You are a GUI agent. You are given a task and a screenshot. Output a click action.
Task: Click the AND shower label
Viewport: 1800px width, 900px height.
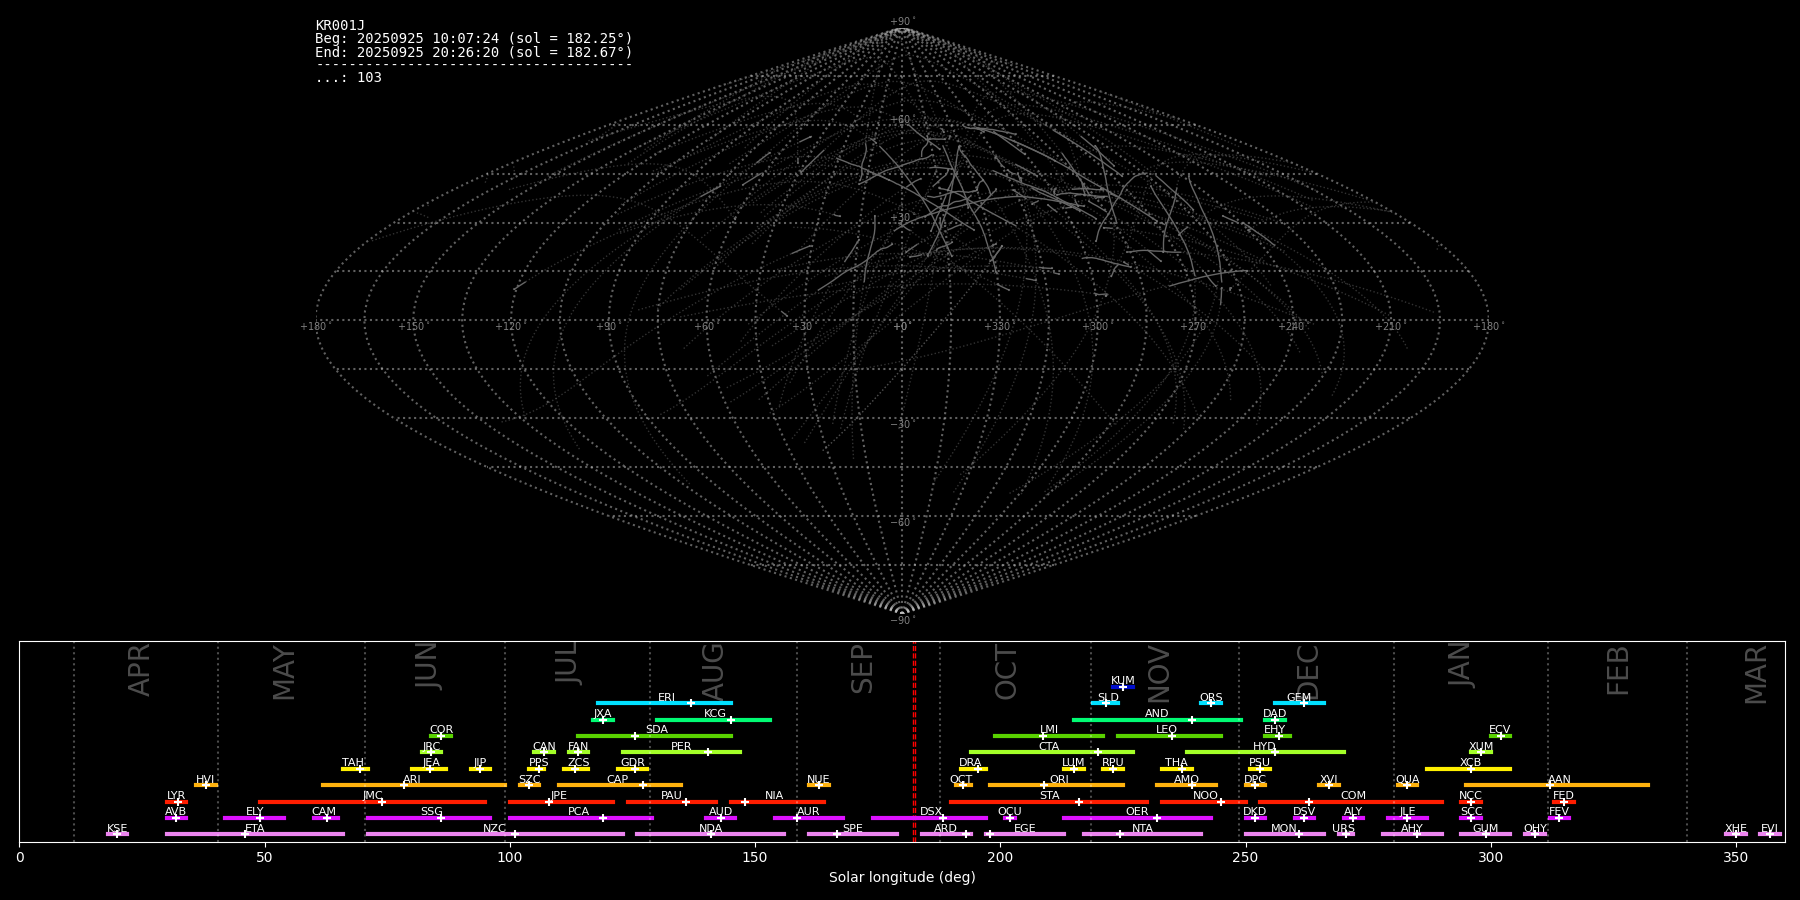coord(1156,714)
